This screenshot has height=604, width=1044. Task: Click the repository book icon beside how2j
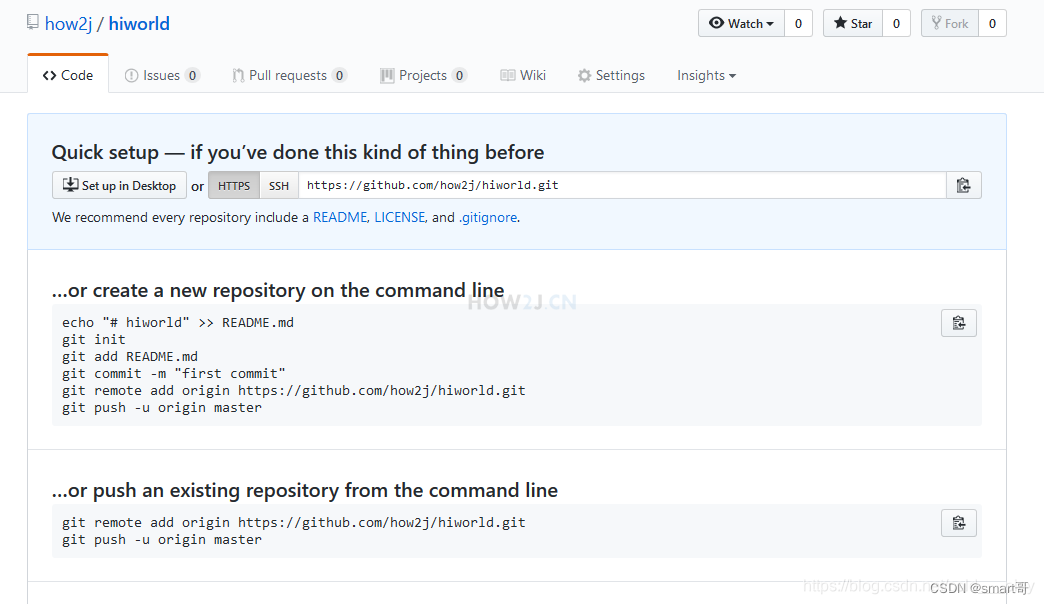tap(33, 22)
